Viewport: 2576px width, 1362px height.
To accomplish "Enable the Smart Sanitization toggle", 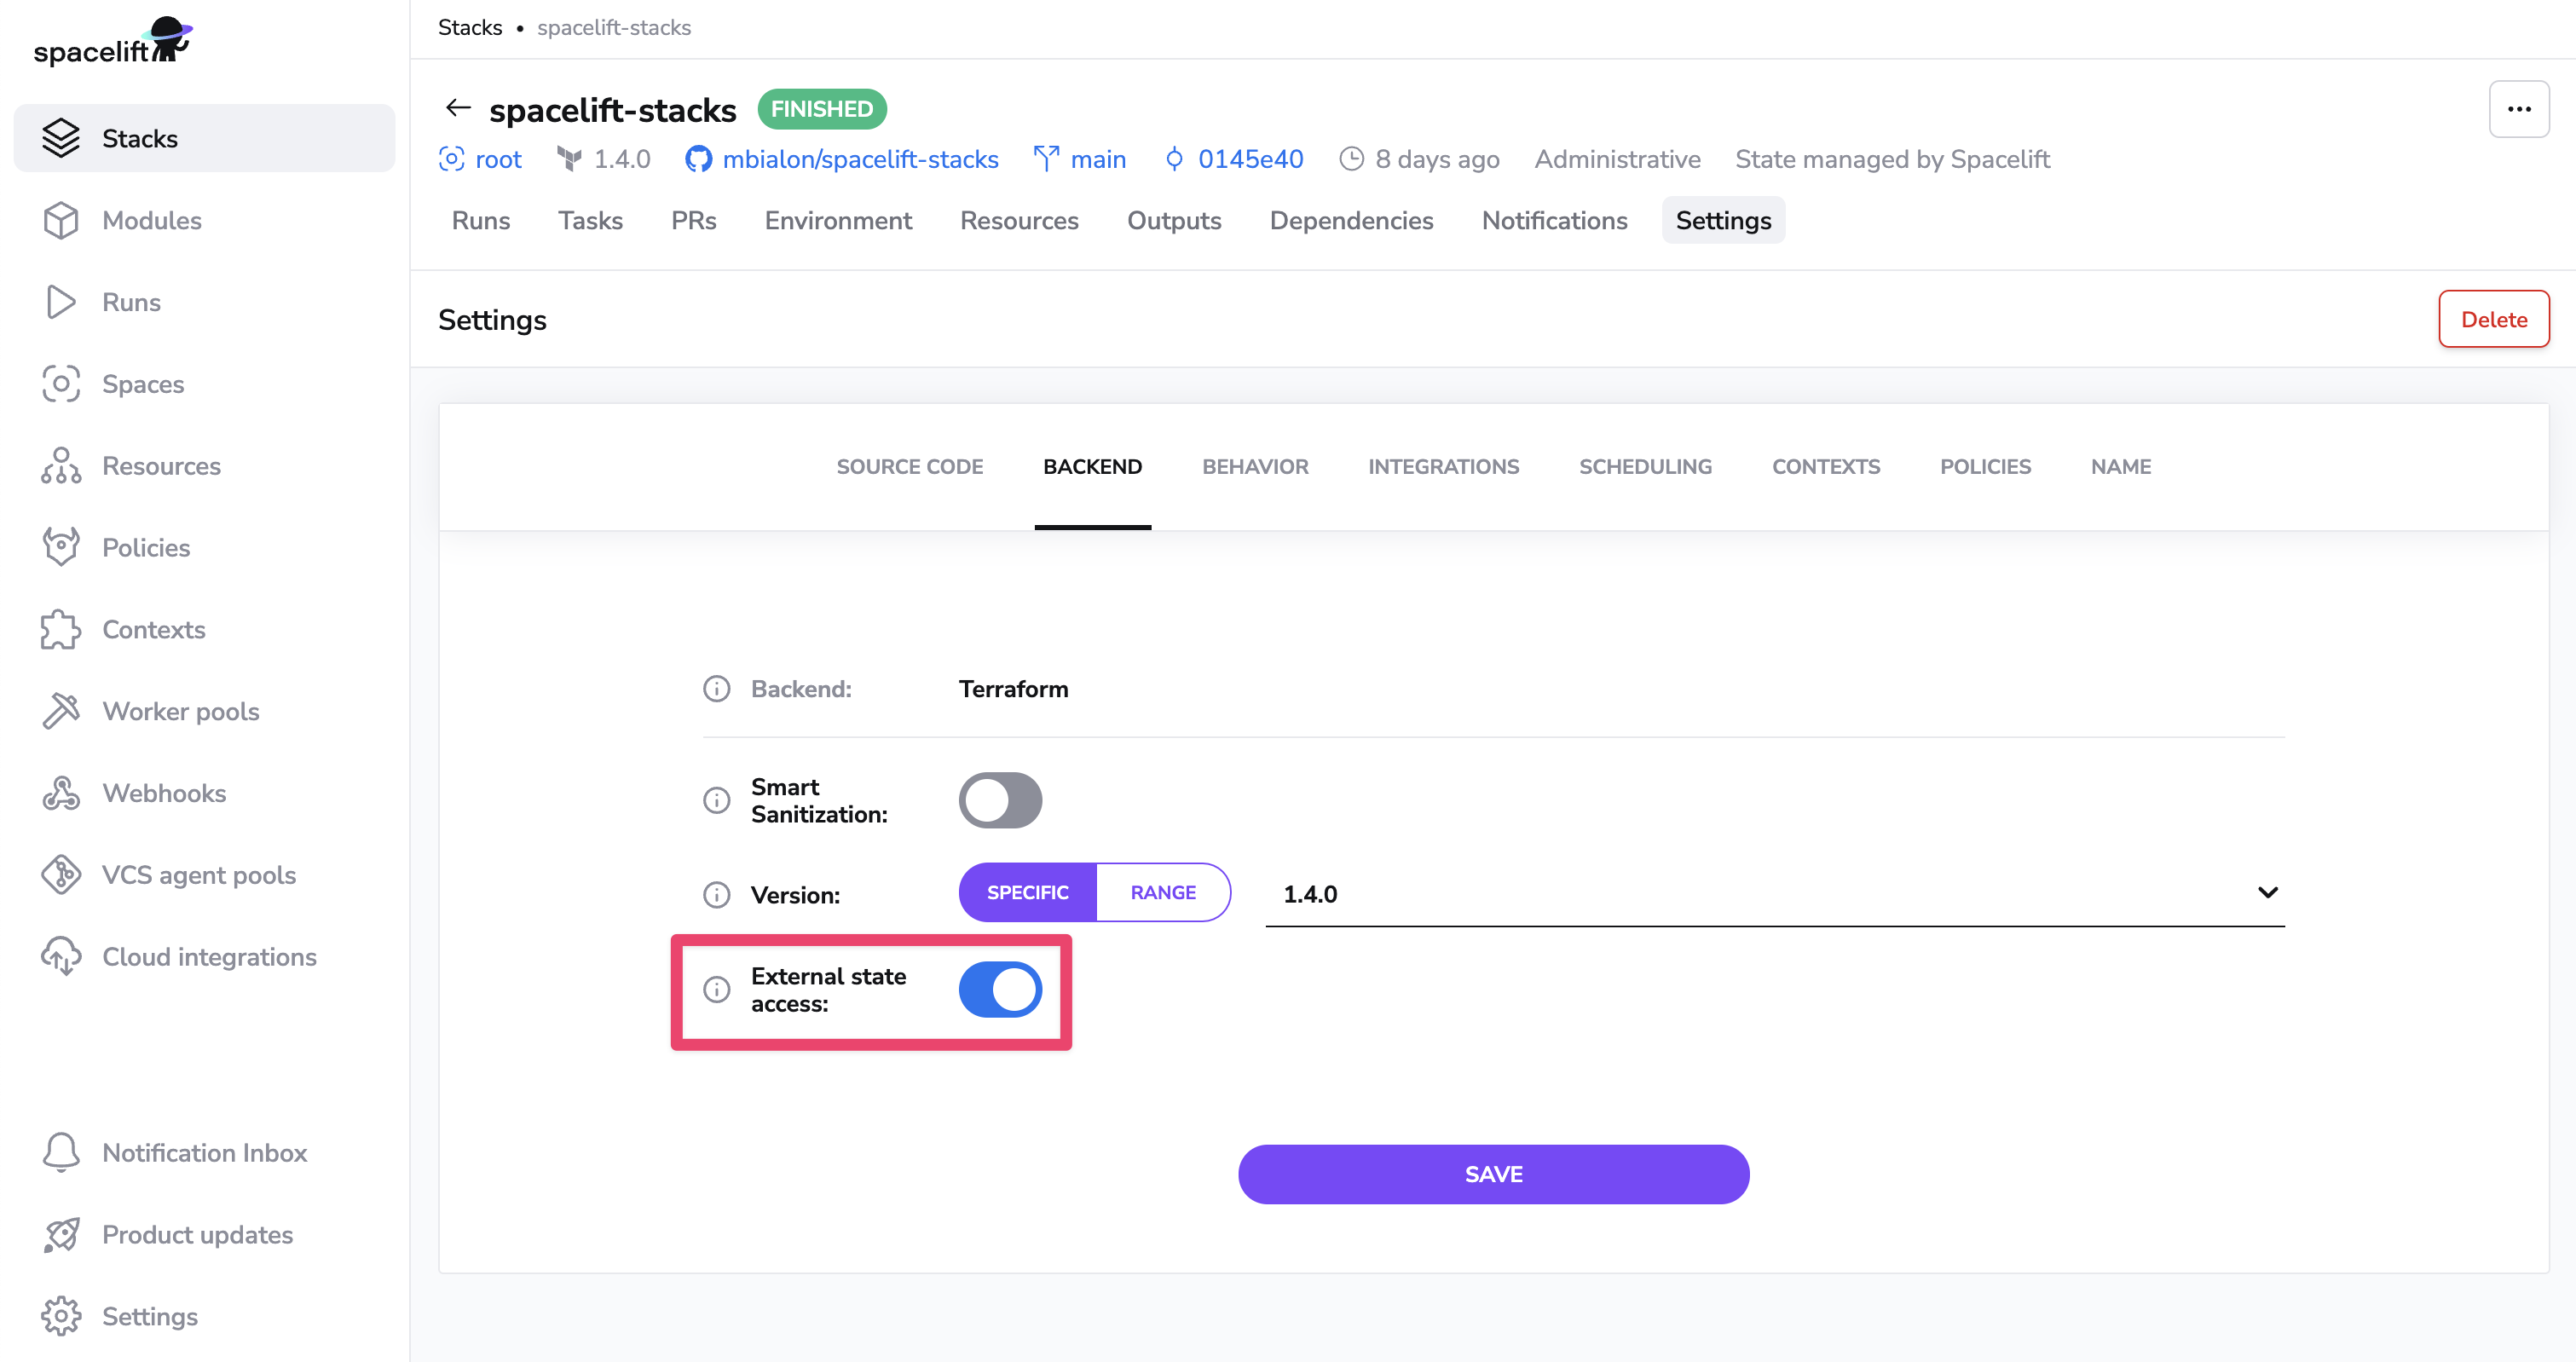I will pyautogui.click(x=1000, y=800).
